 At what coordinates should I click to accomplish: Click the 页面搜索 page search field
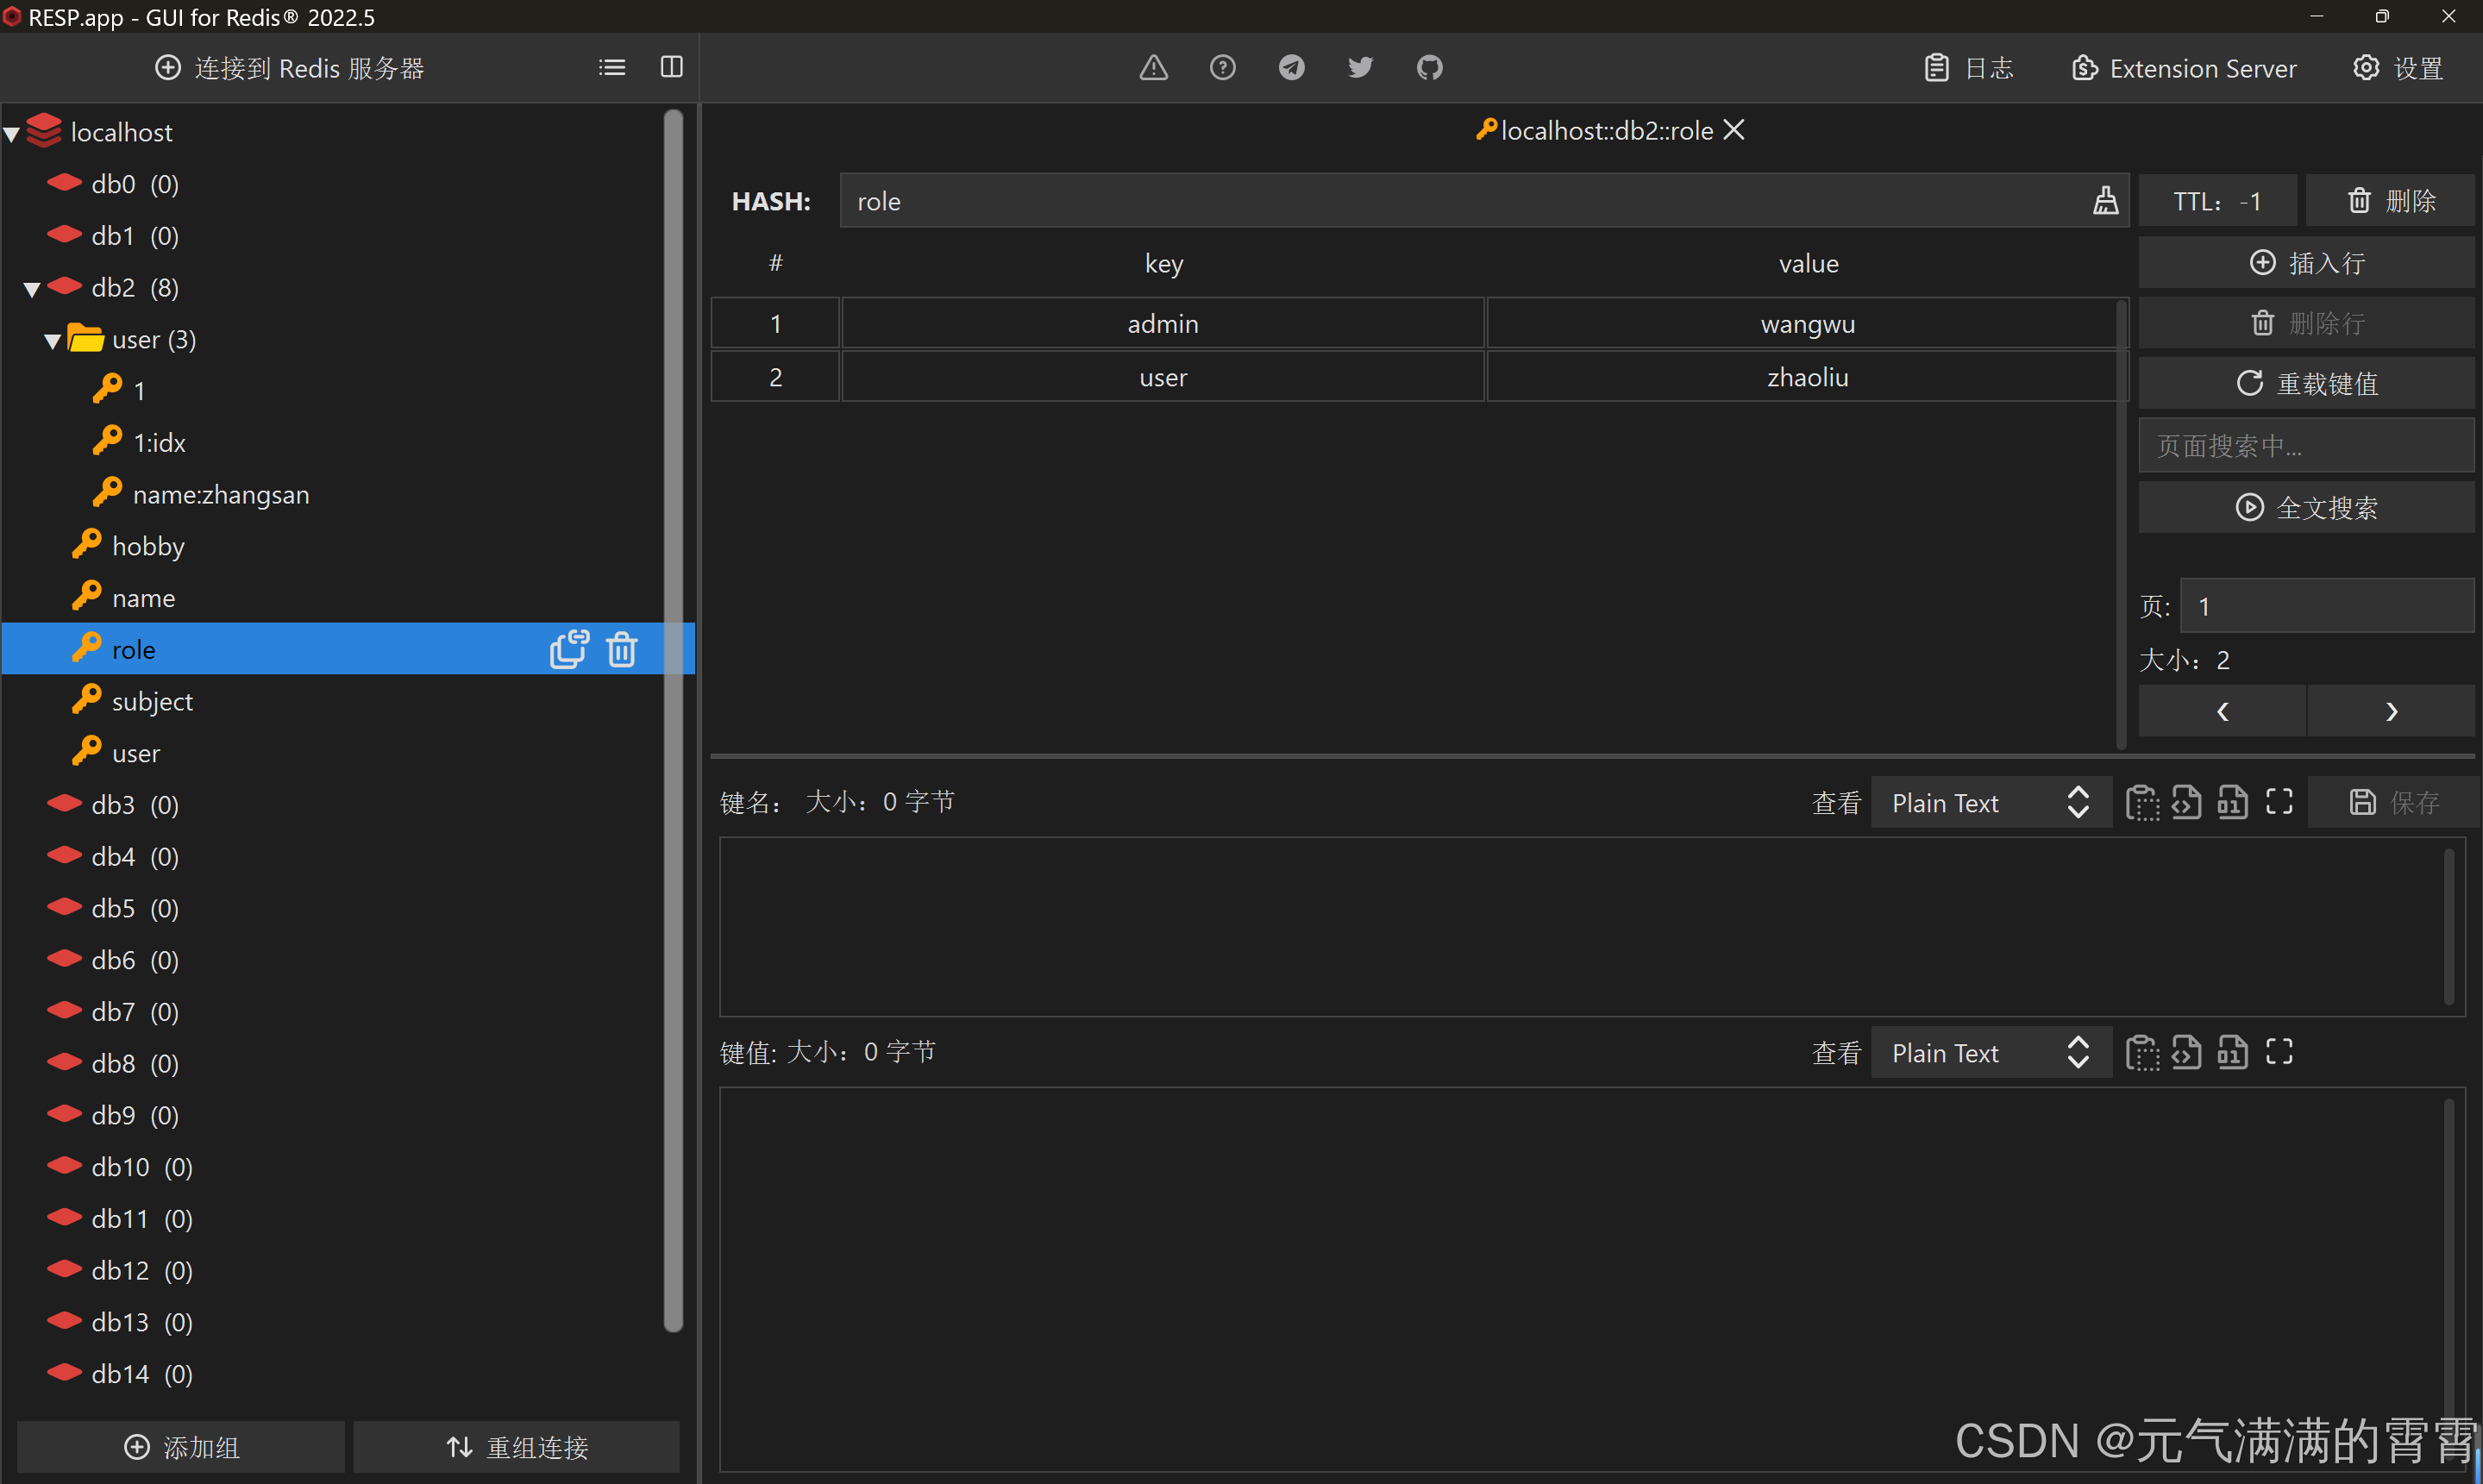(2306, 446)
